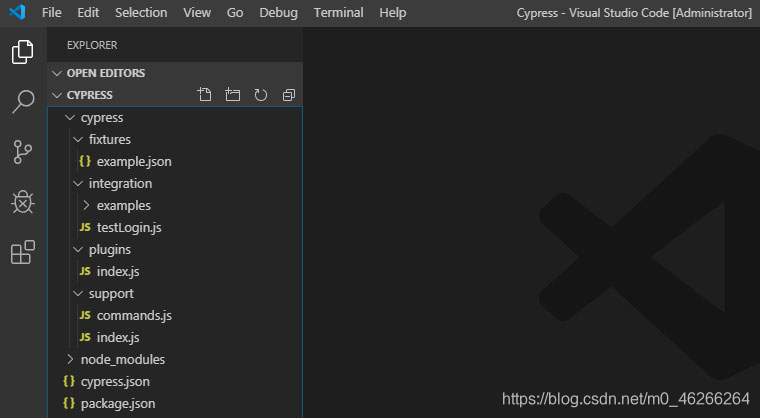The height and width of the screenshot is (418, 760).
Task: Open the Go menu
Action: [235, 13]
